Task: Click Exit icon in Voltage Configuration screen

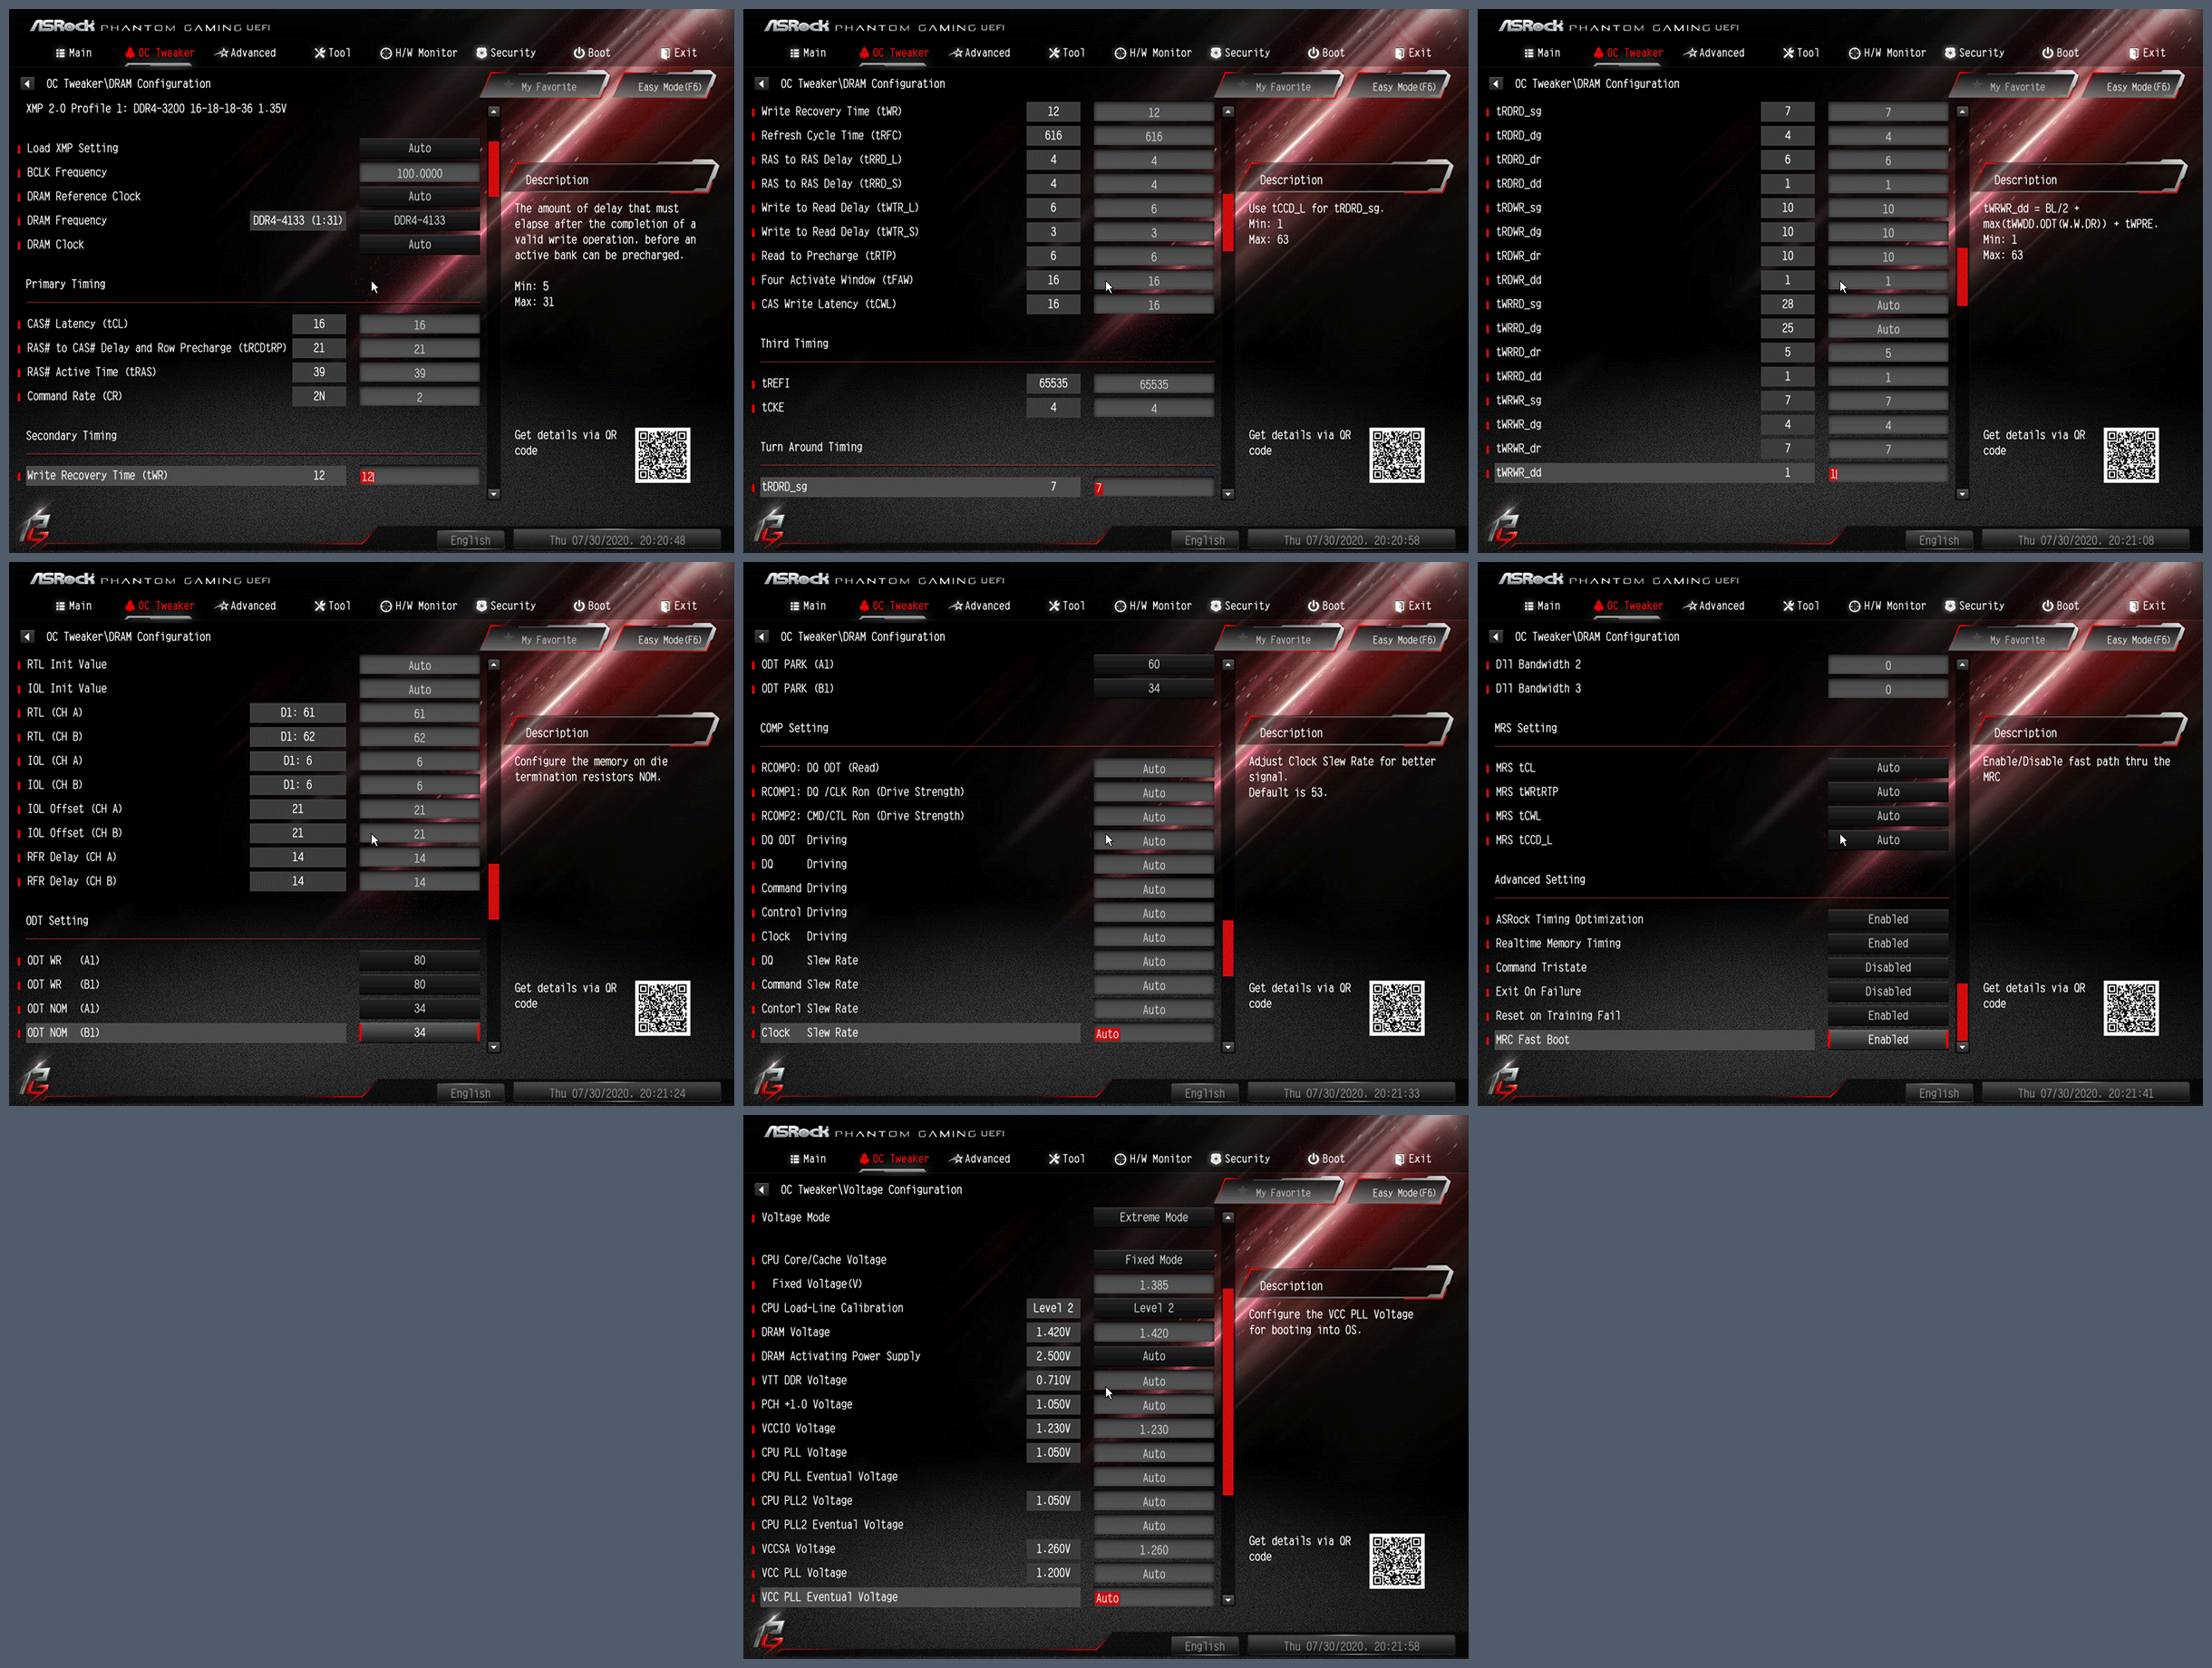Action: pyautogui.click(x=1400, y=1159)
